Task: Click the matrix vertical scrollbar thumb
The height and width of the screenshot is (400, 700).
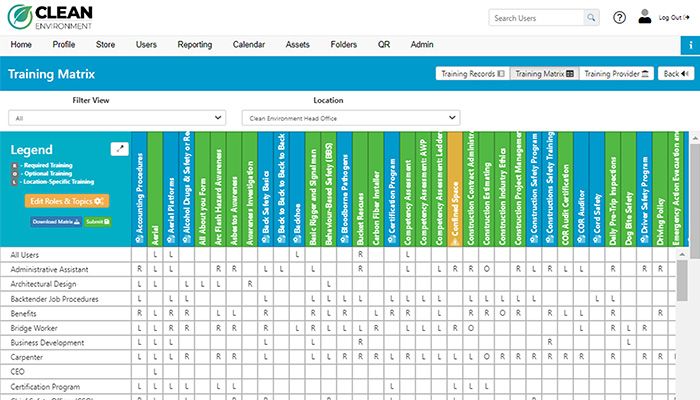Action: pos(682,281)
